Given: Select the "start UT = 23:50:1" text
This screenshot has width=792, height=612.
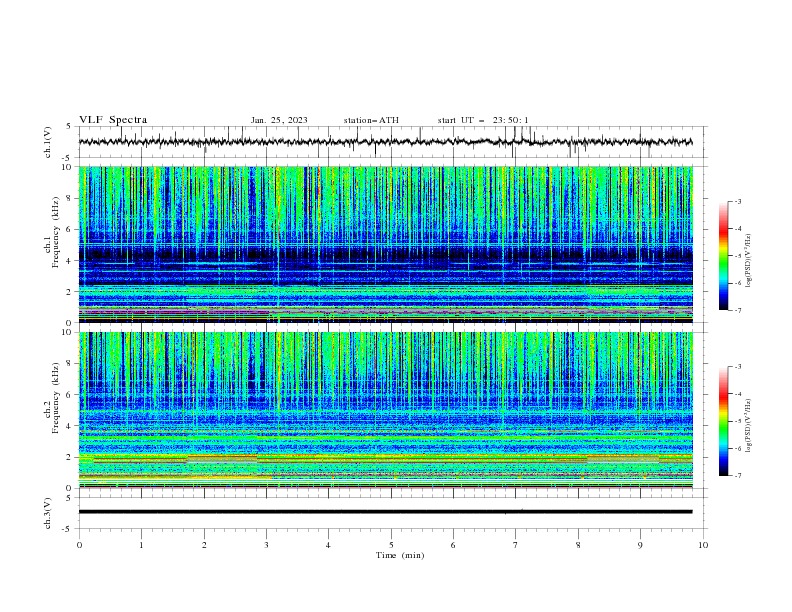Looking at the screenshot, I should [x=483, y=120].
